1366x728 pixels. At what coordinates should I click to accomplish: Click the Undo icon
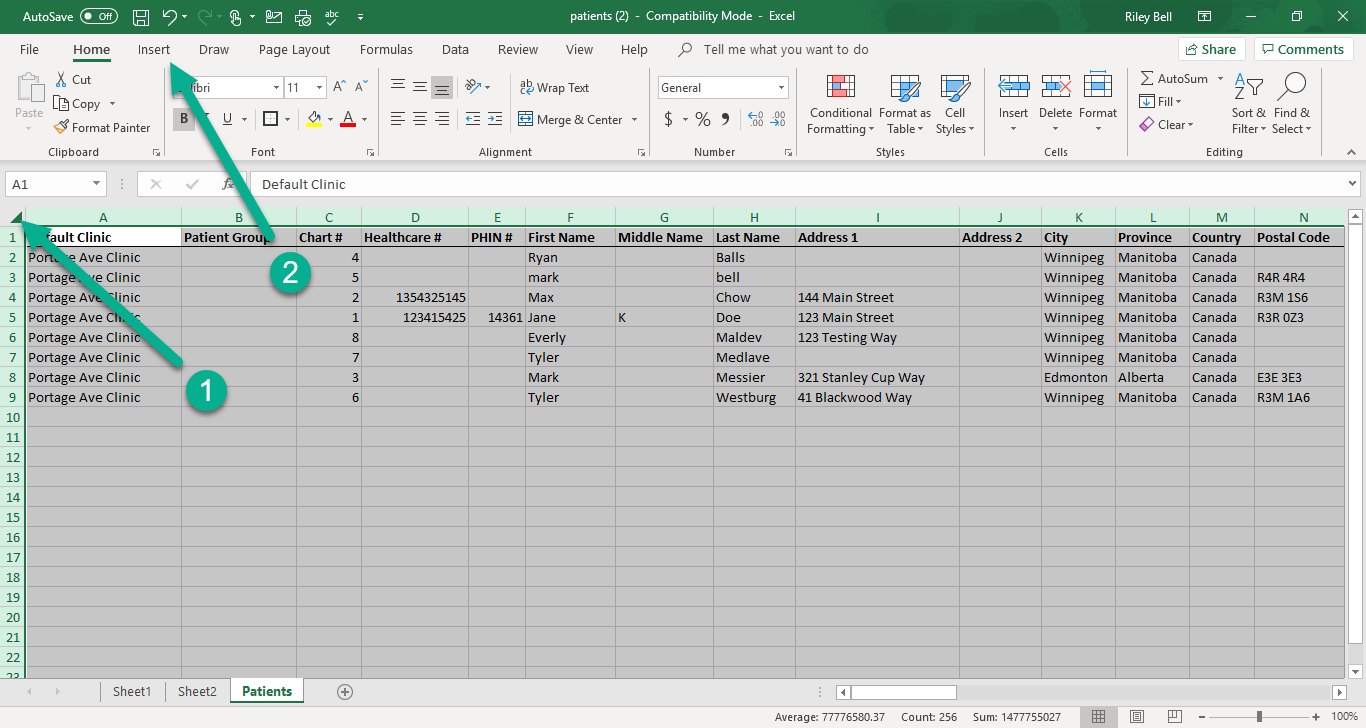tap(170, 17)
